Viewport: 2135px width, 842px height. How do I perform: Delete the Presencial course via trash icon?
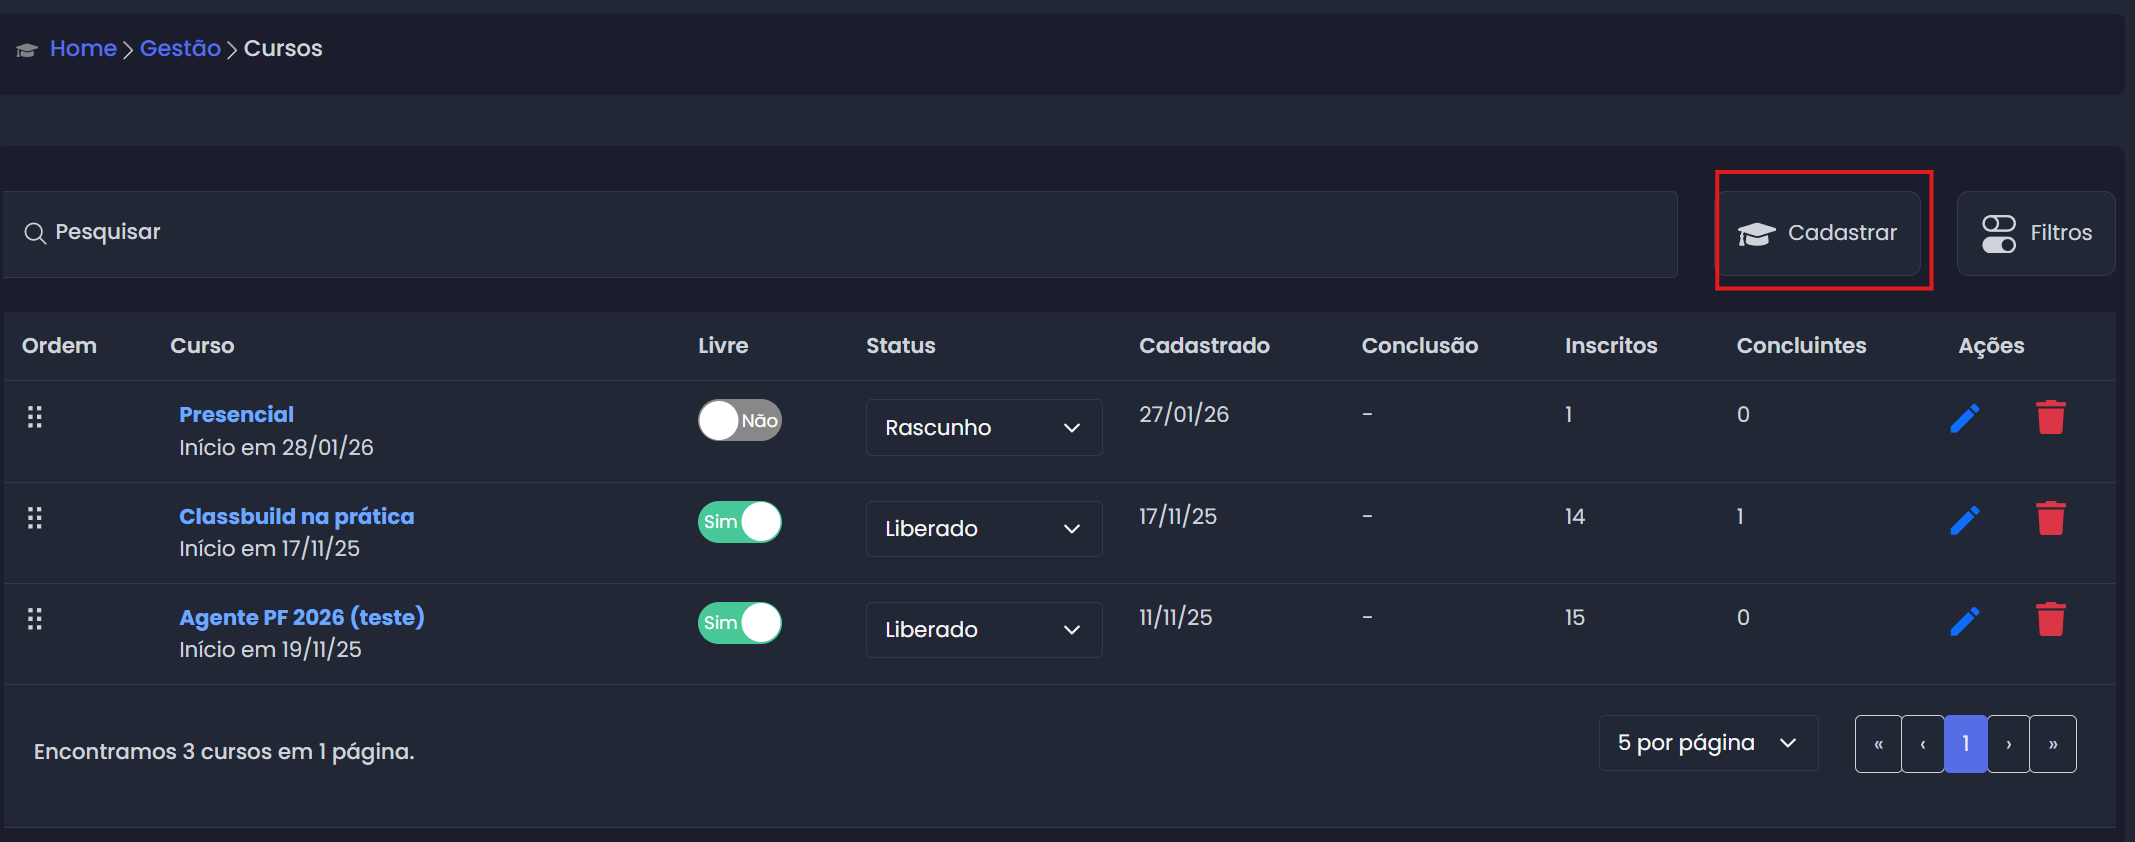coord(2050,418)
